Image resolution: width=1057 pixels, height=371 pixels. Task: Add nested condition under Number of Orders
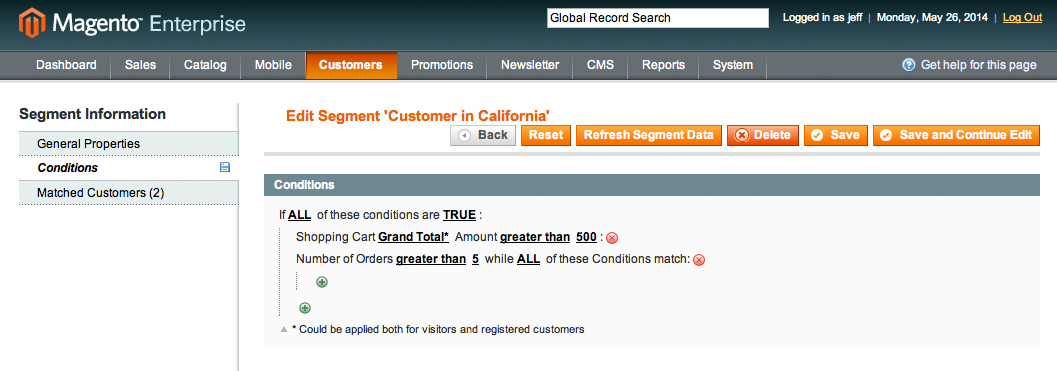322,282
